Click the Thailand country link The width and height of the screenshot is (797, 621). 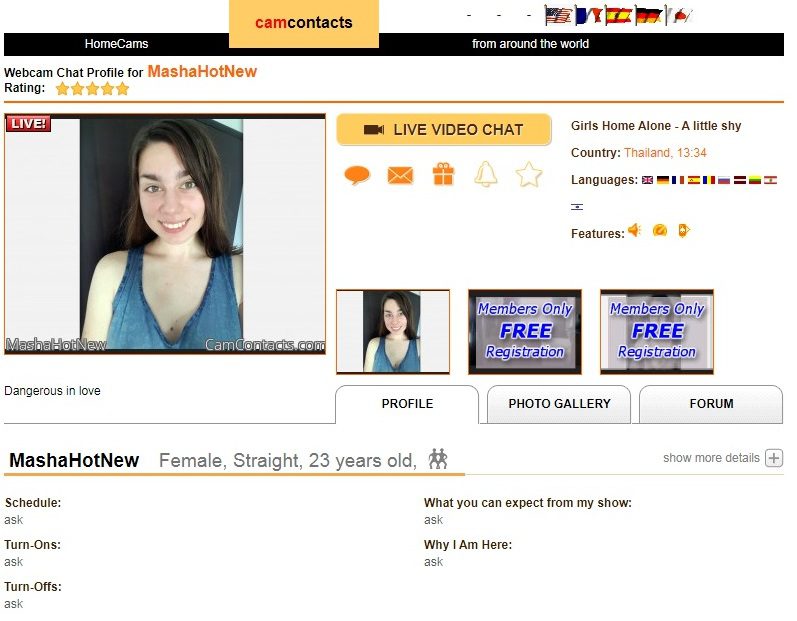tap(665, 153)
